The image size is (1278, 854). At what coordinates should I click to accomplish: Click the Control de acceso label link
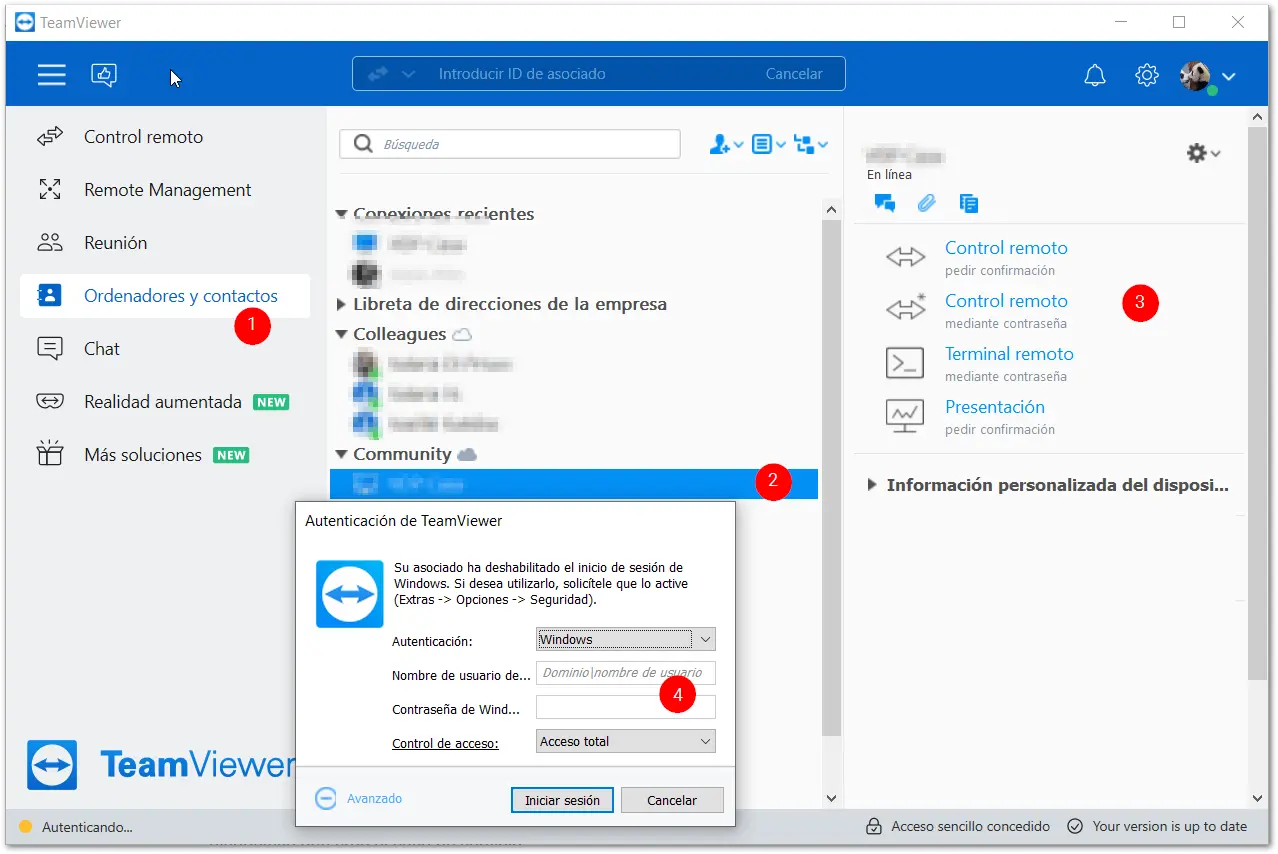[445, 743]
